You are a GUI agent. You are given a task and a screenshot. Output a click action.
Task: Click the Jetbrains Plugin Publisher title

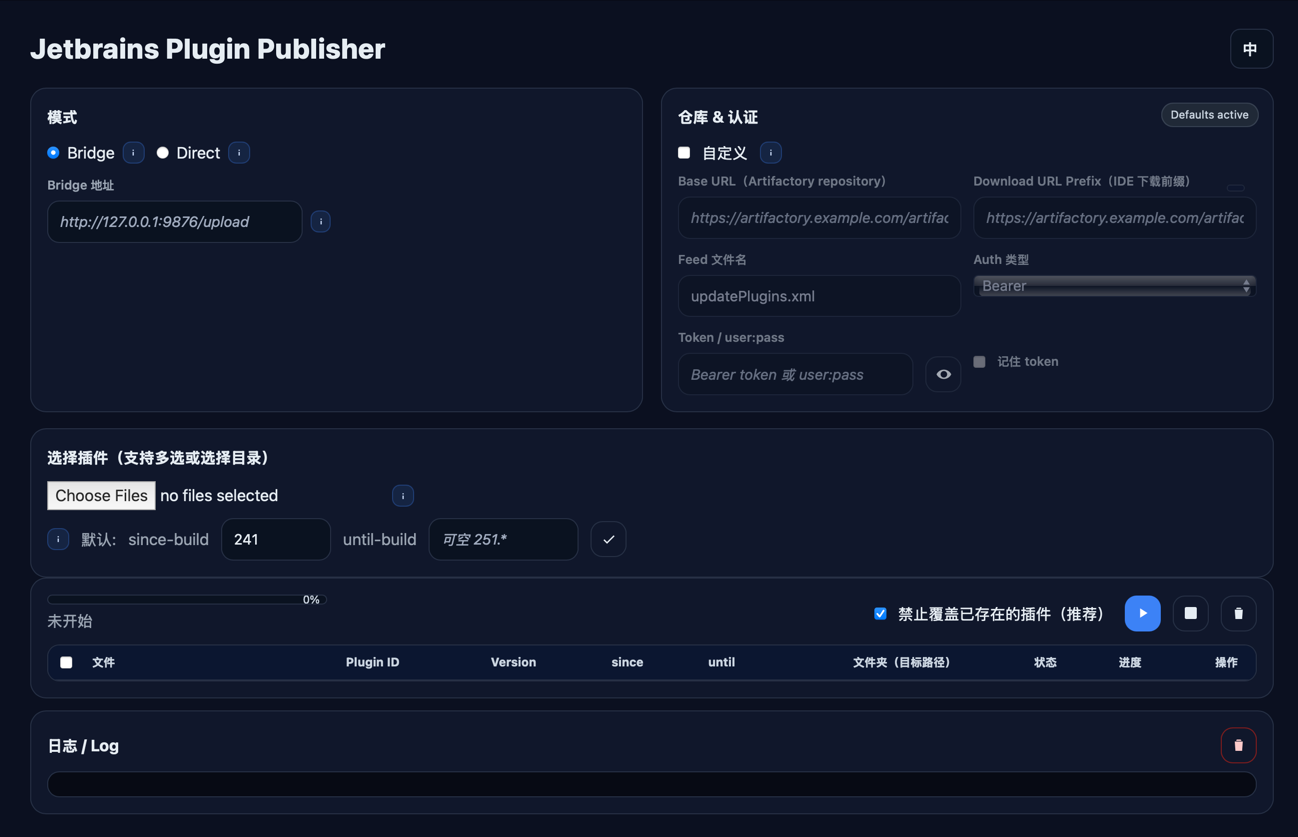click(x=207, y=49)
